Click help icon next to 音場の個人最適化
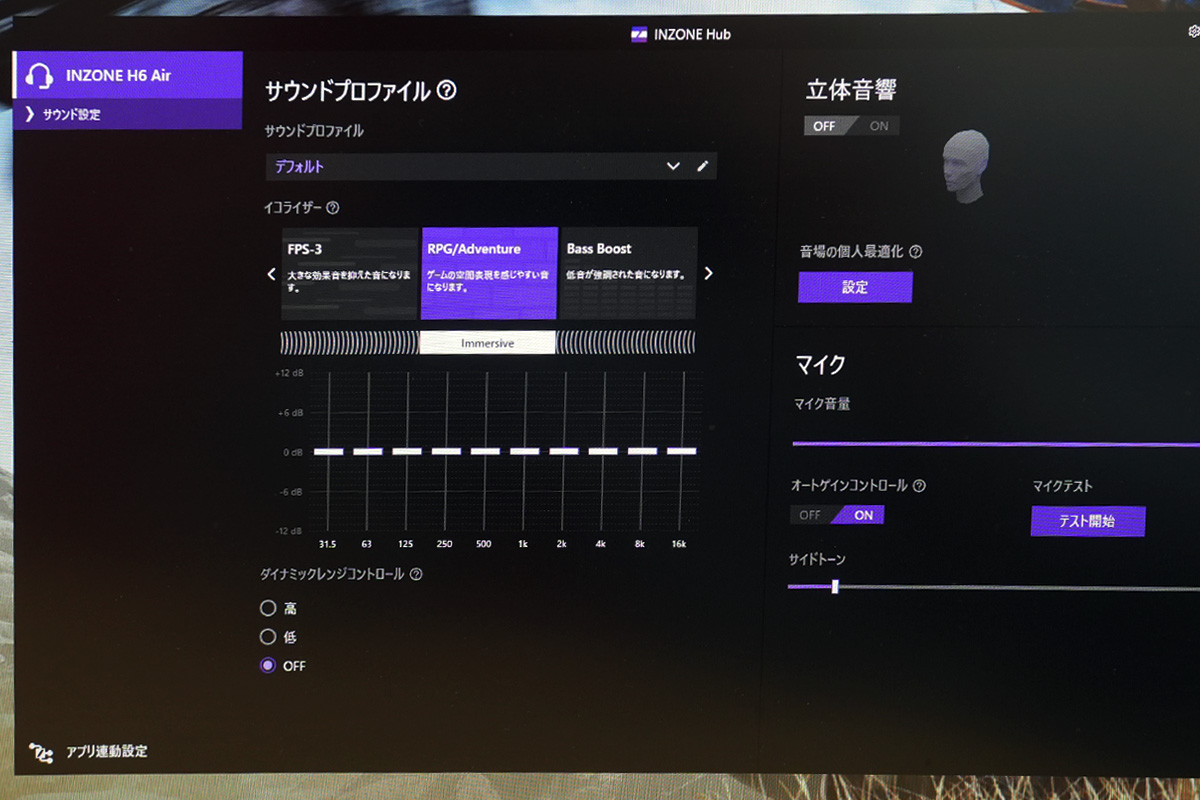Viewport: 1200px width, 800px height. [x=915, y=252]
